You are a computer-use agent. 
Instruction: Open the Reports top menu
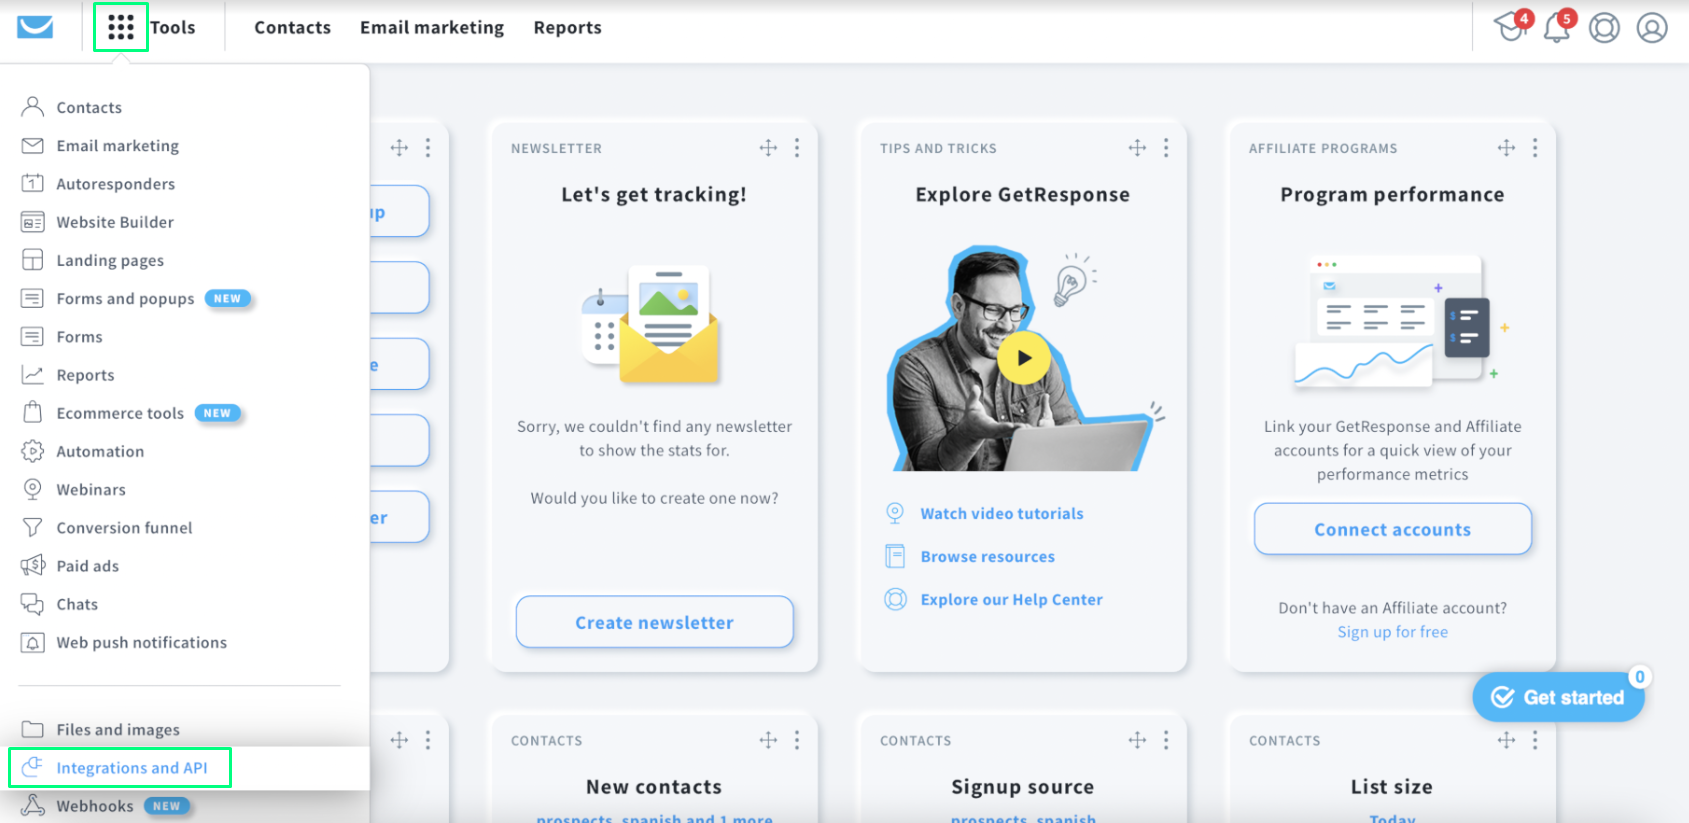567,28
